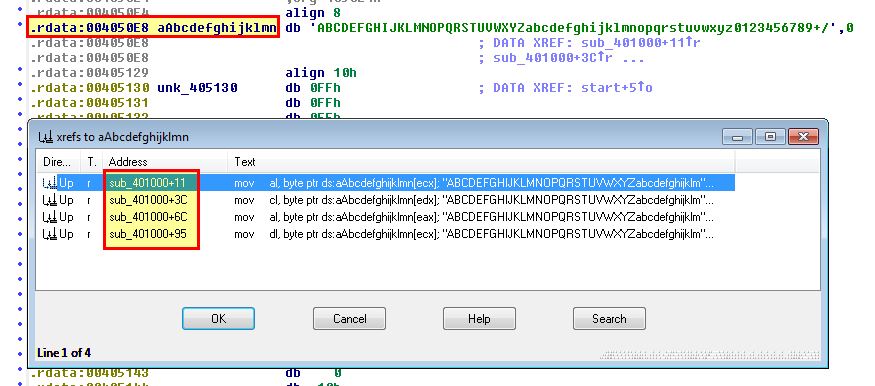Open Help for the xrefs dialog

coord(479,319)
